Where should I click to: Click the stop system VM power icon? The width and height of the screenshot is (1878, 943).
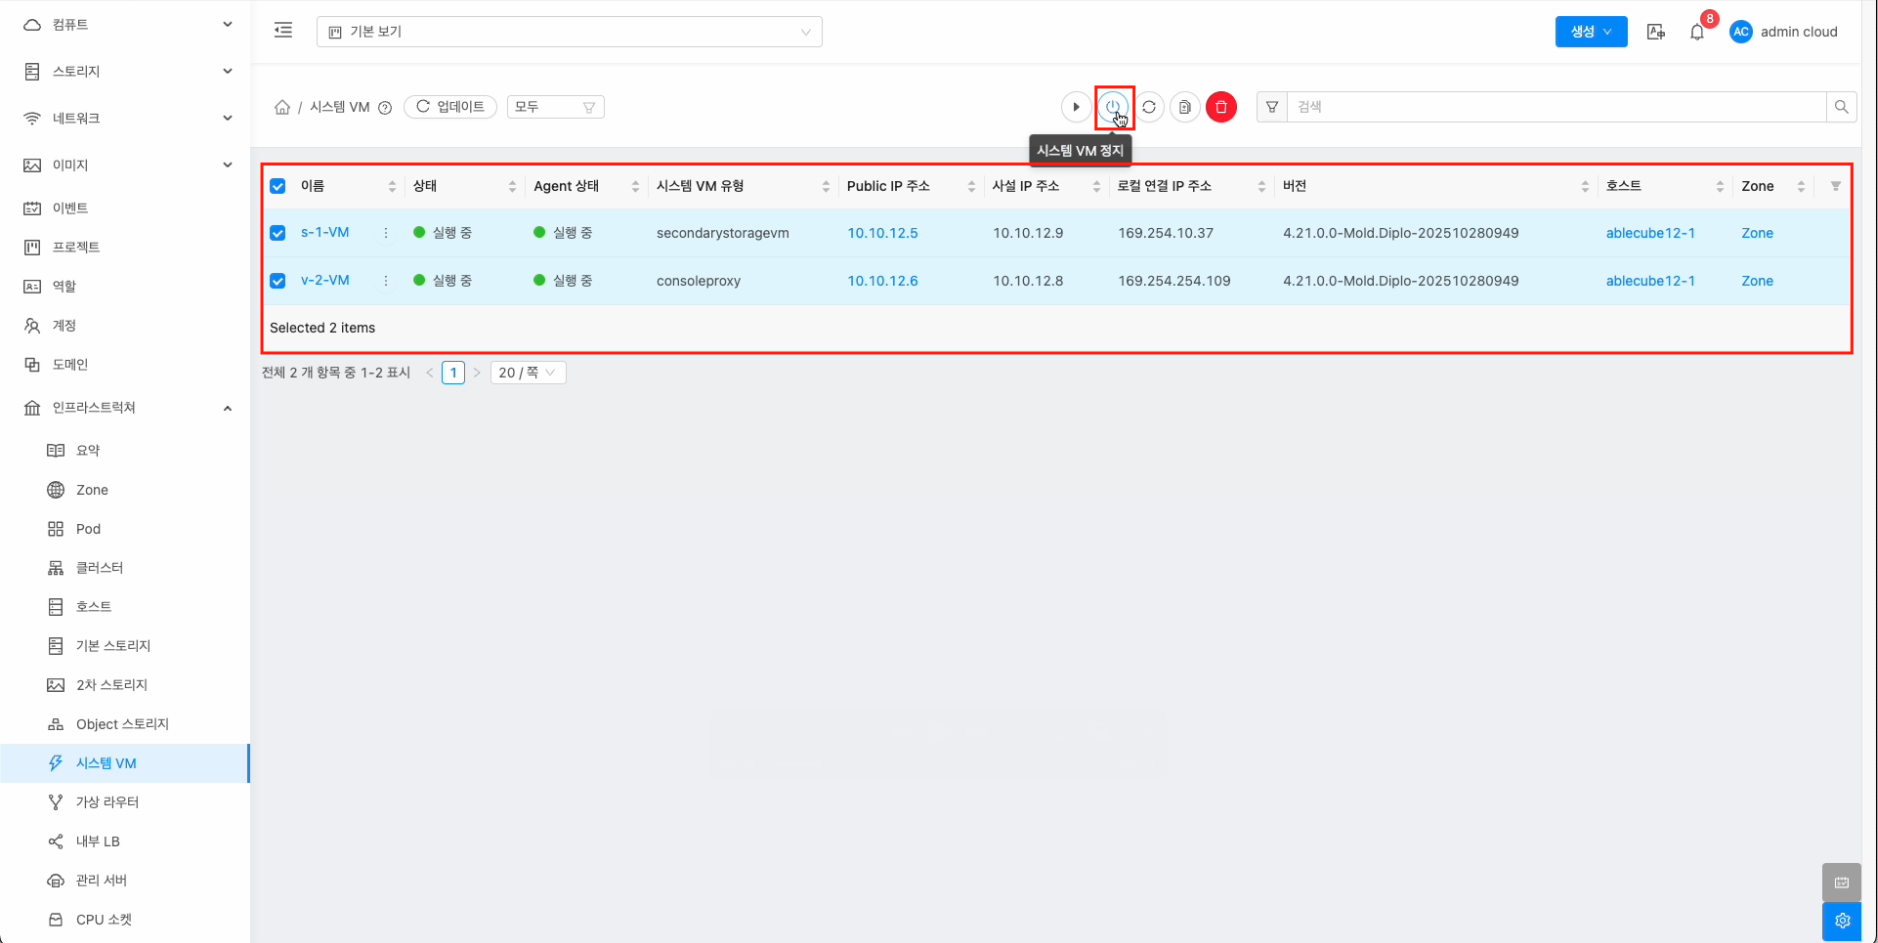(x=1113, y=107)
